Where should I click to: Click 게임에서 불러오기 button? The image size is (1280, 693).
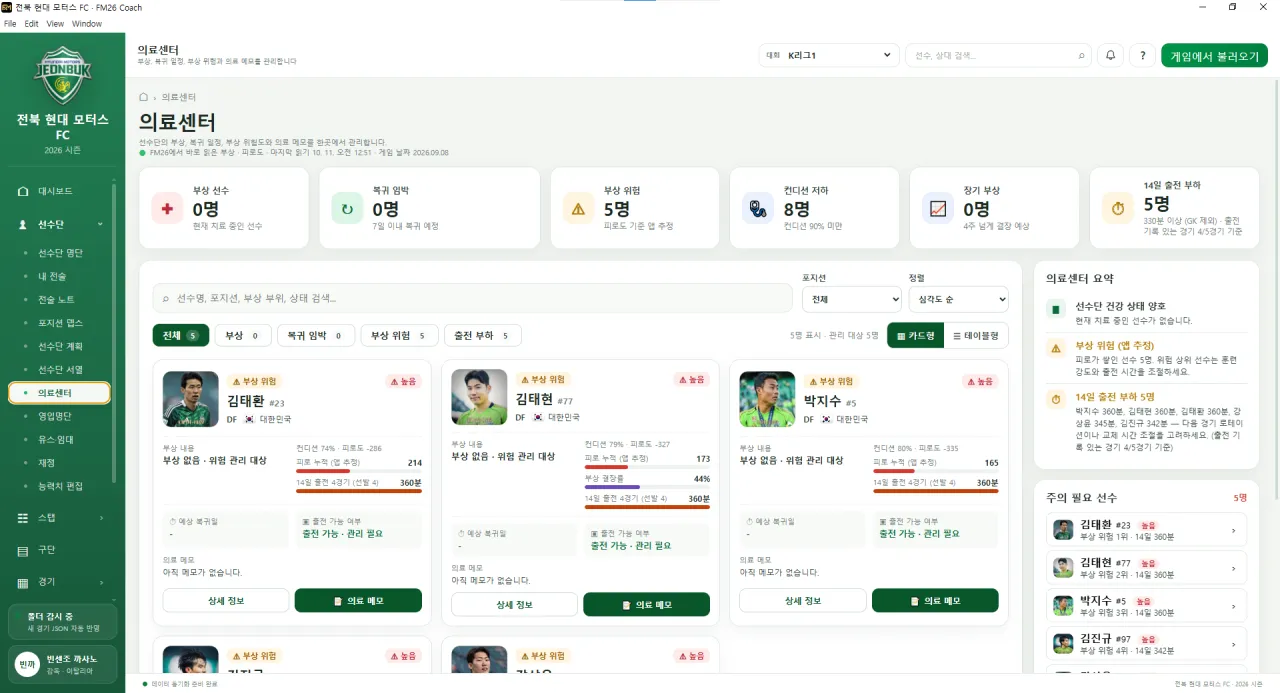pyautogui.click(x=1214, y=56)
